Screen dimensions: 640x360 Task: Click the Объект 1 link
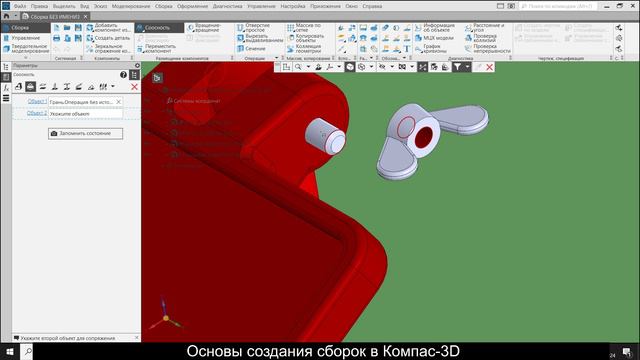click(x=37, y=101)
